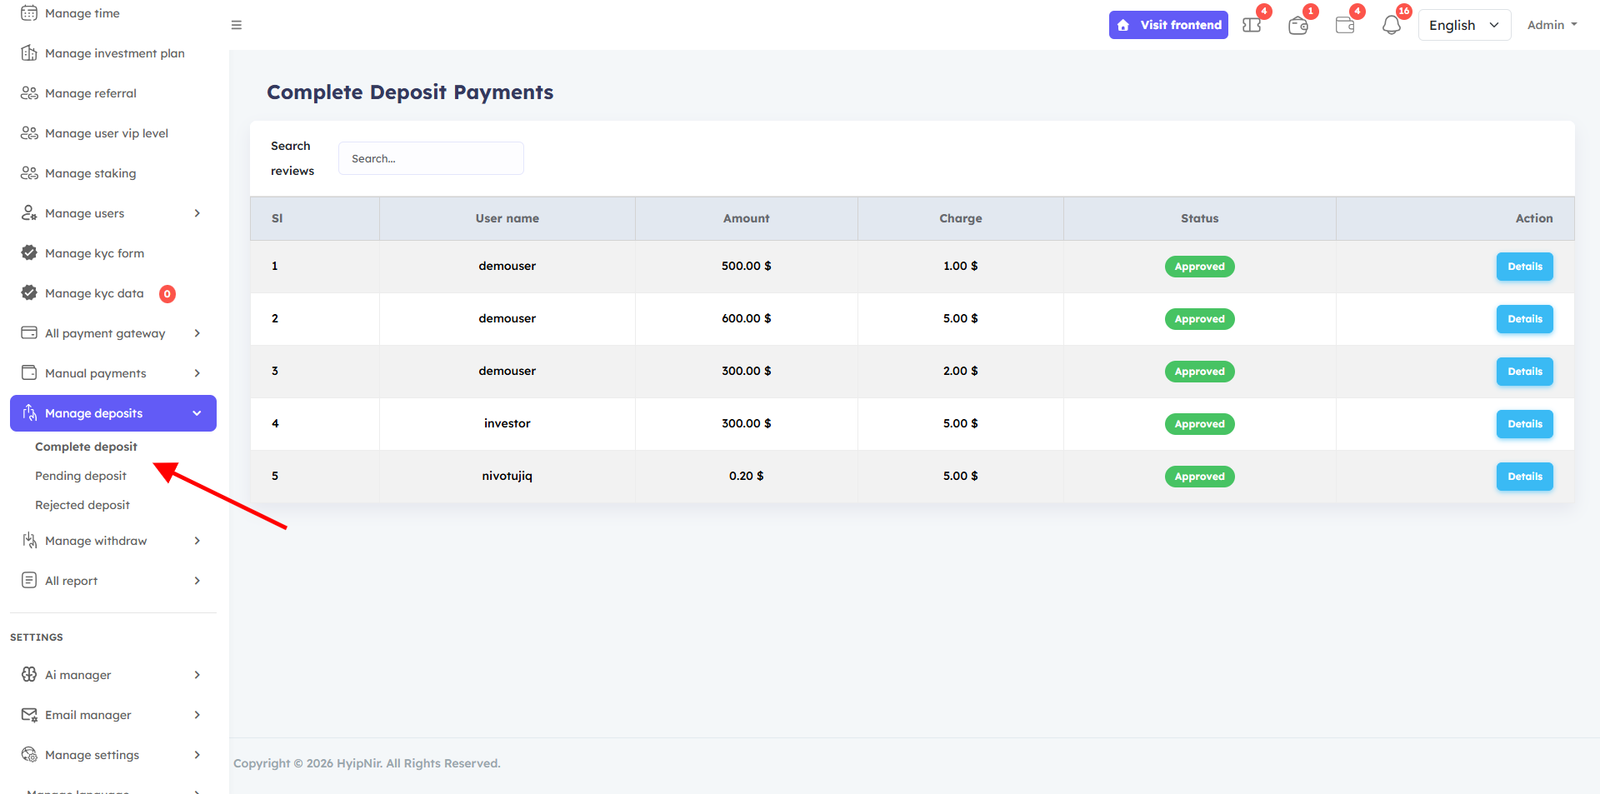Click the 600.00 $ amount cell
Viewport: 1600px width, 794px height.
pyautogui.click(x=746, y=318)
